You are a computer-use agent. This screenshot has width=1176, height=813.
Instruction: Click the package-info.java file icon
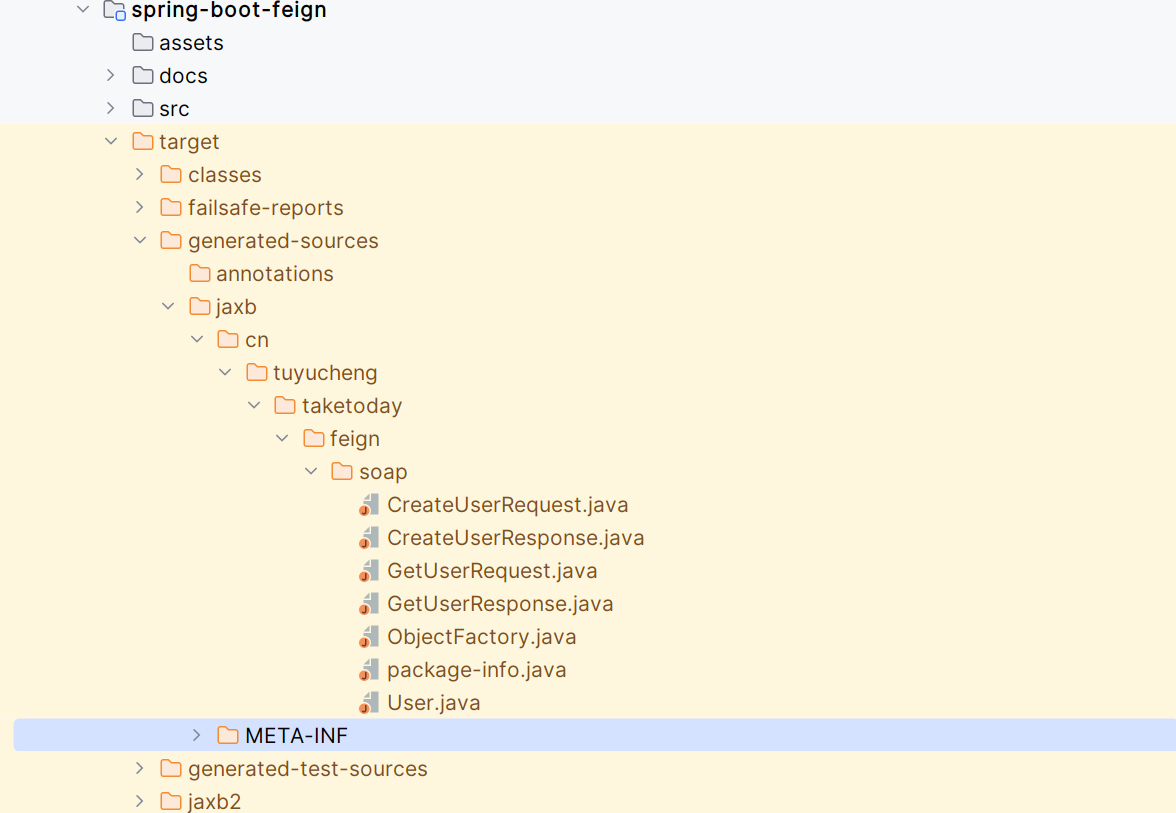pyautogui.click(x=368, y=670)
